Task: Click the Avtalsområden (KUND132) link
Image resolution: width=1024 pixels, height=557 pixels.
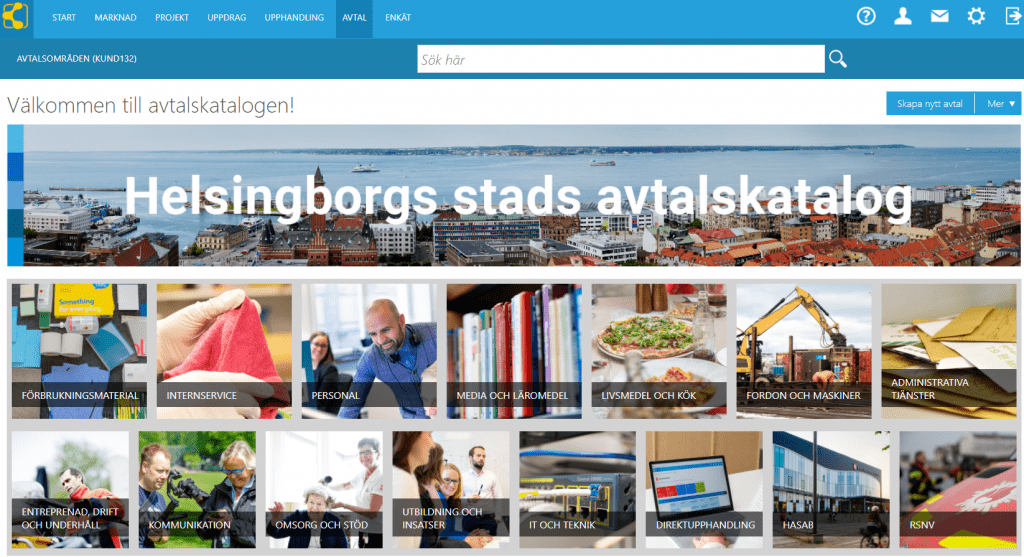Action: [x=76, y=59]
